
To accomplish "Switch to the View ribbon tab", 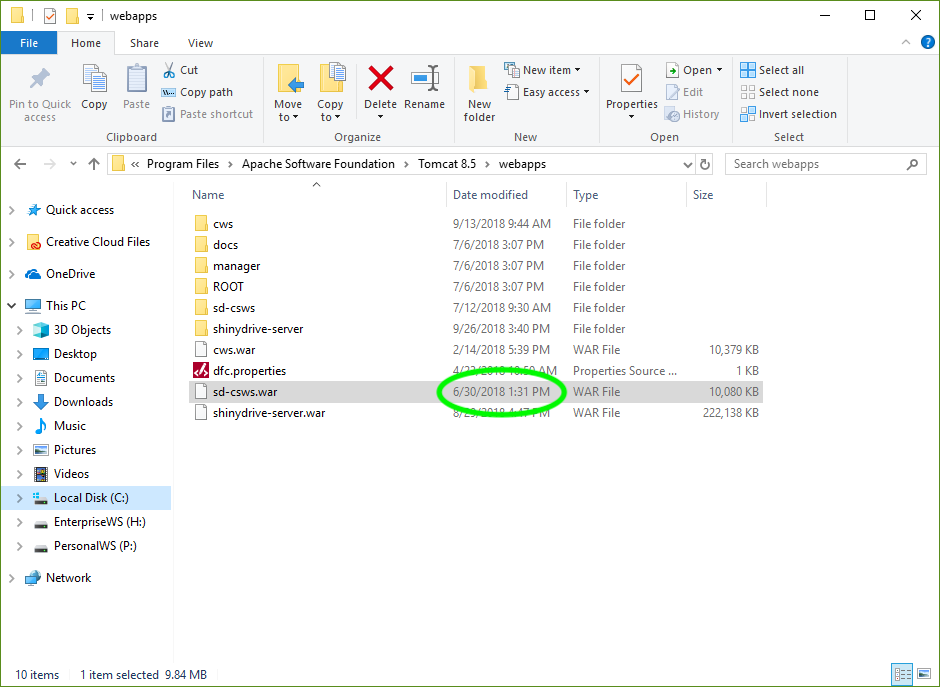I will coord(200,43).
